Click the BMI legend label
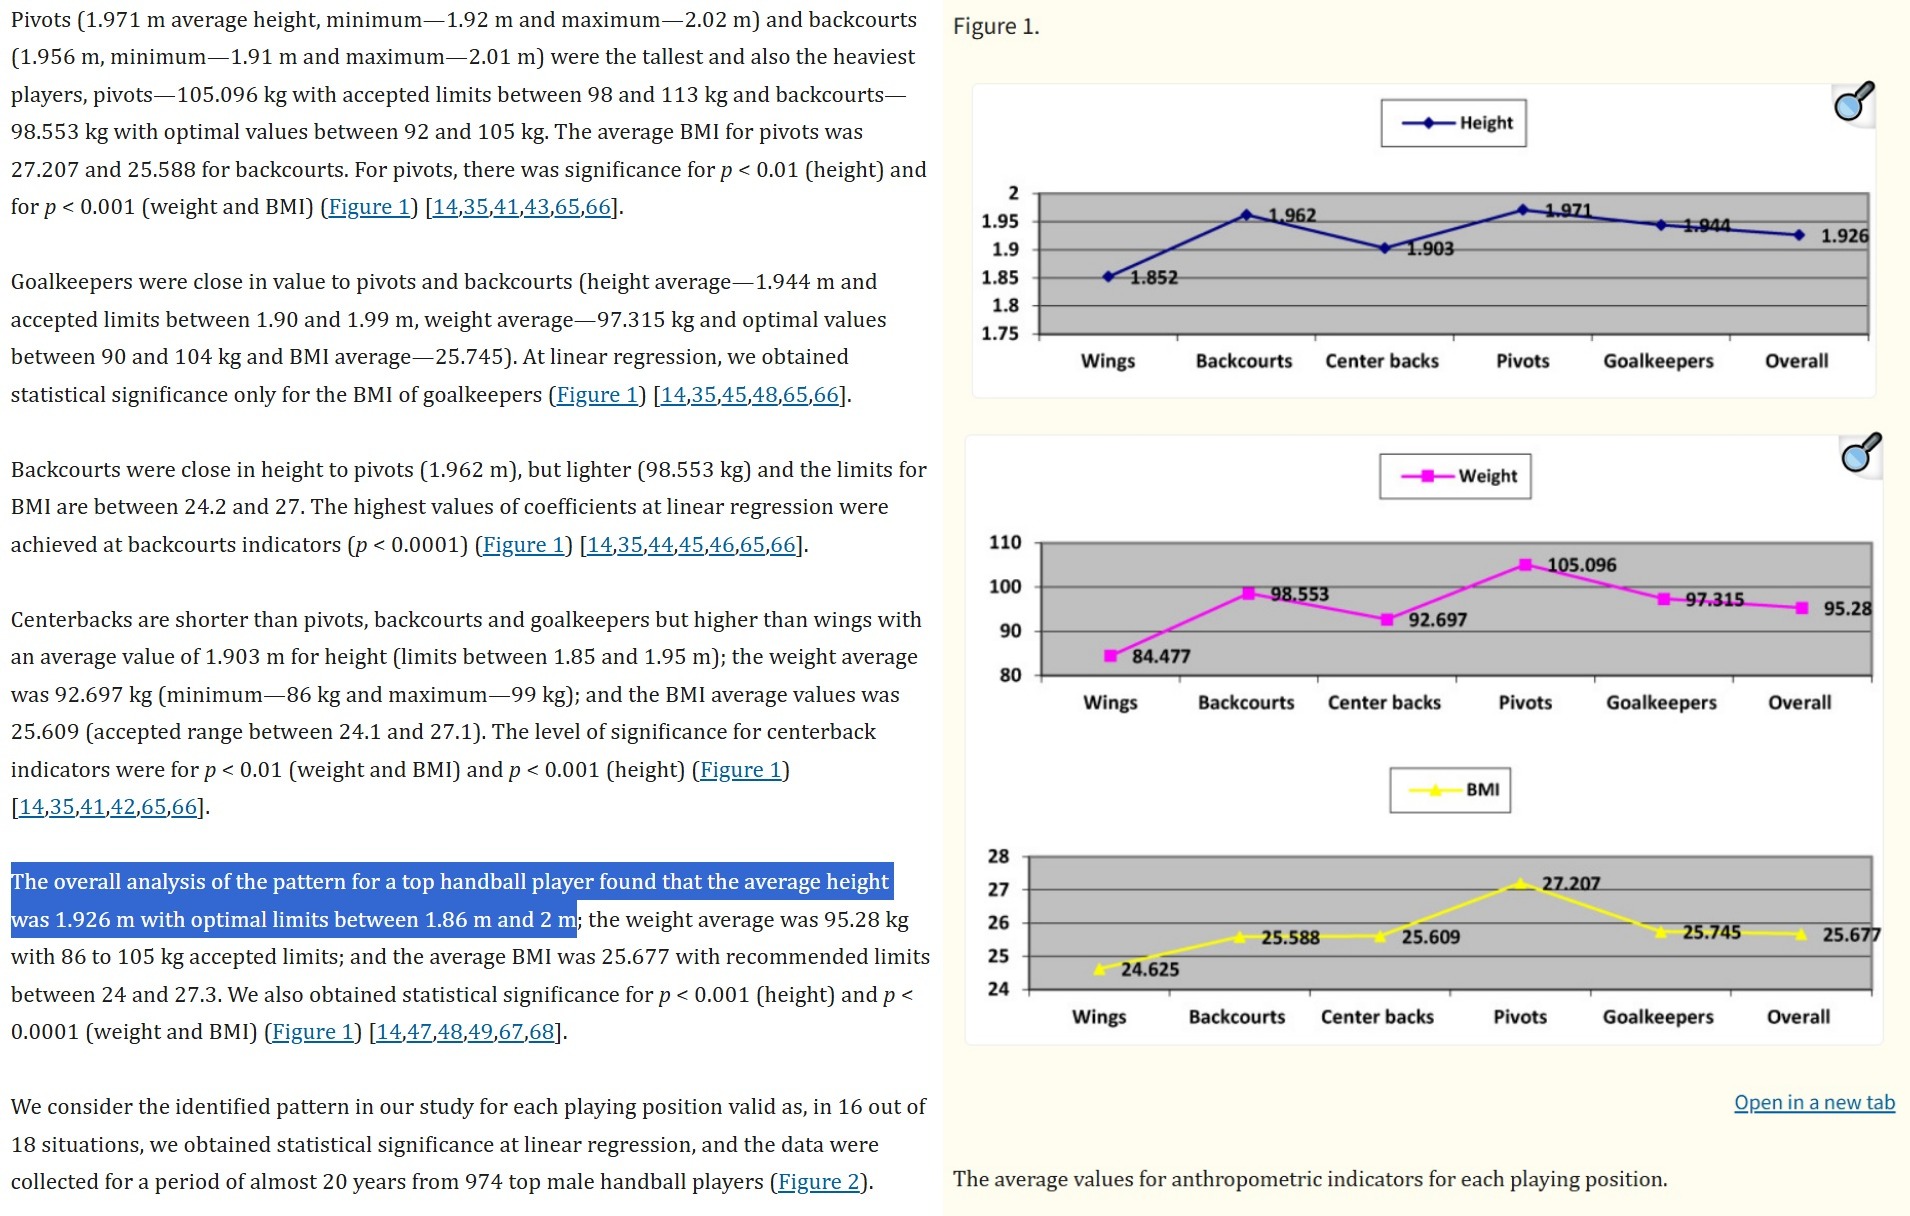The image size is (1910, 1216). pyautogui.click(x=1483, y=790)
